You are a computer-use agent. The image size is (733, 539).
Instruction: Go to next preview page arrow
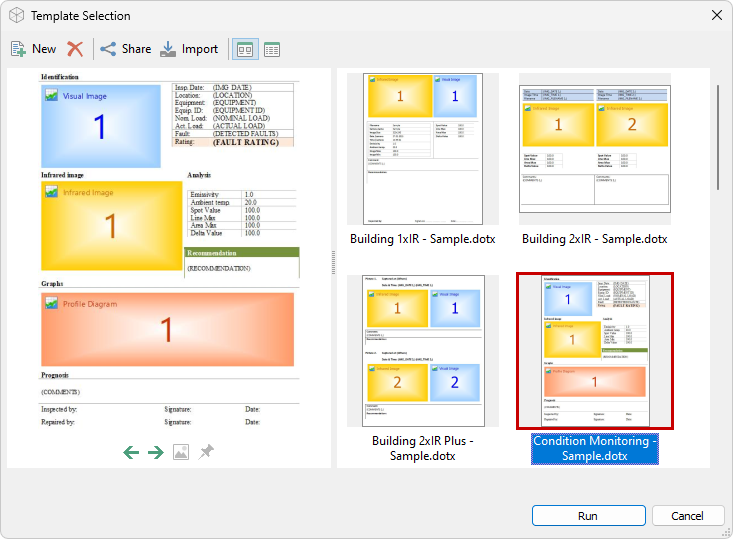pyautogui.click(x=156, y=452)
